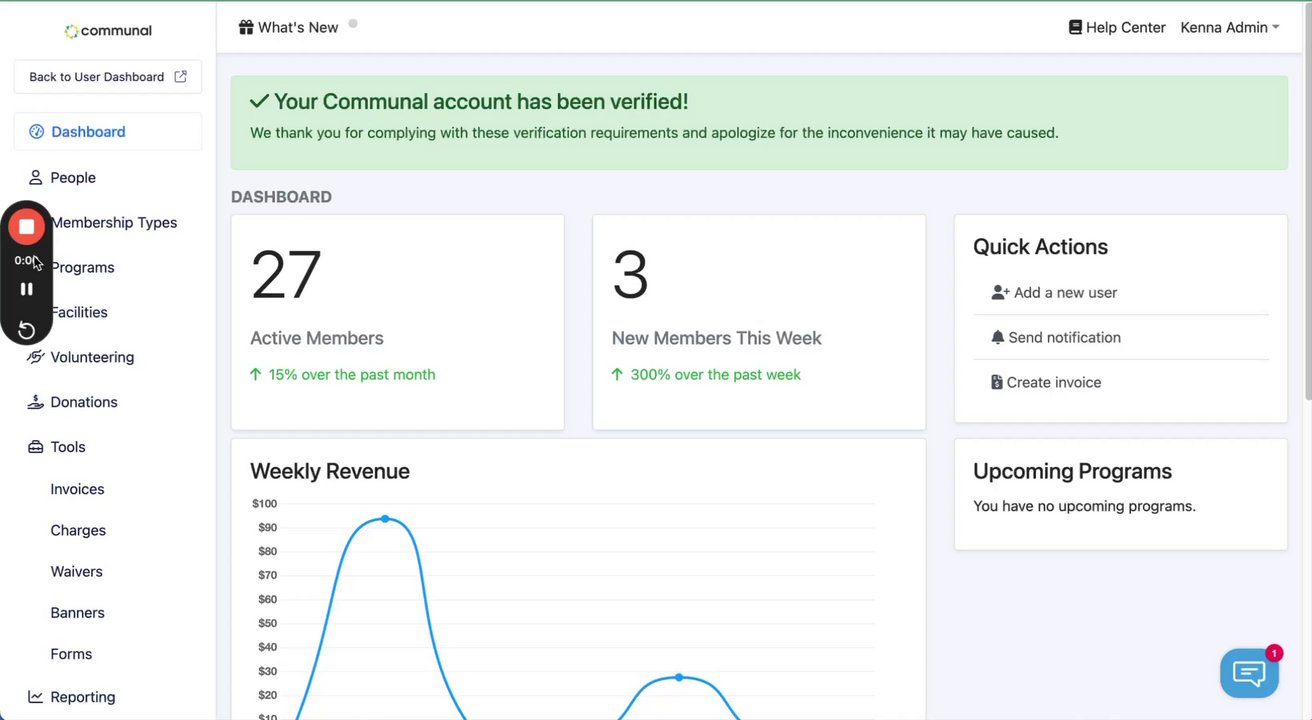This screenshot has width=1312, height=720.
Task: Click the What's New gift icon
Action: tap(246, 27)
